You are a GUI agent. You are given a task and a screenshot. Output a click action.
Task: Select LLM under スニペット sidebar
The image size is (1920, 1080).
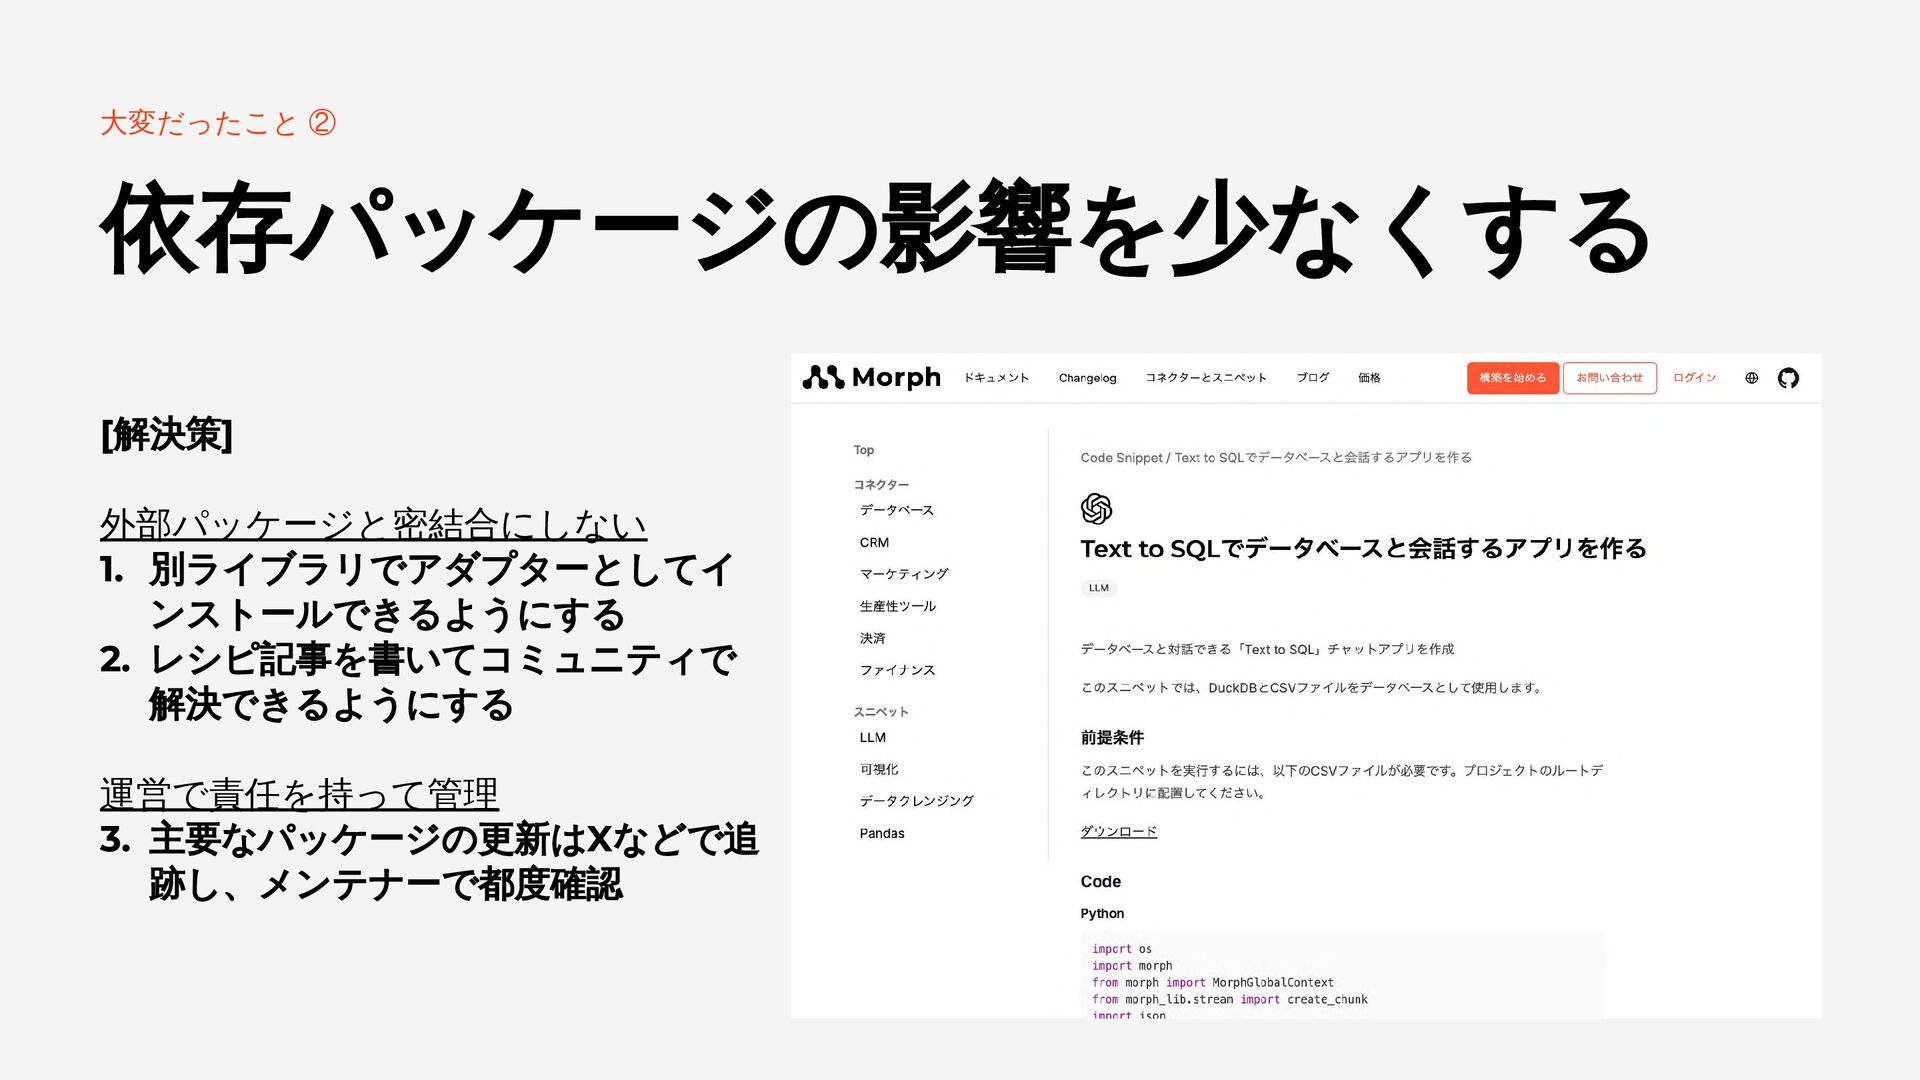click(872, 737)
